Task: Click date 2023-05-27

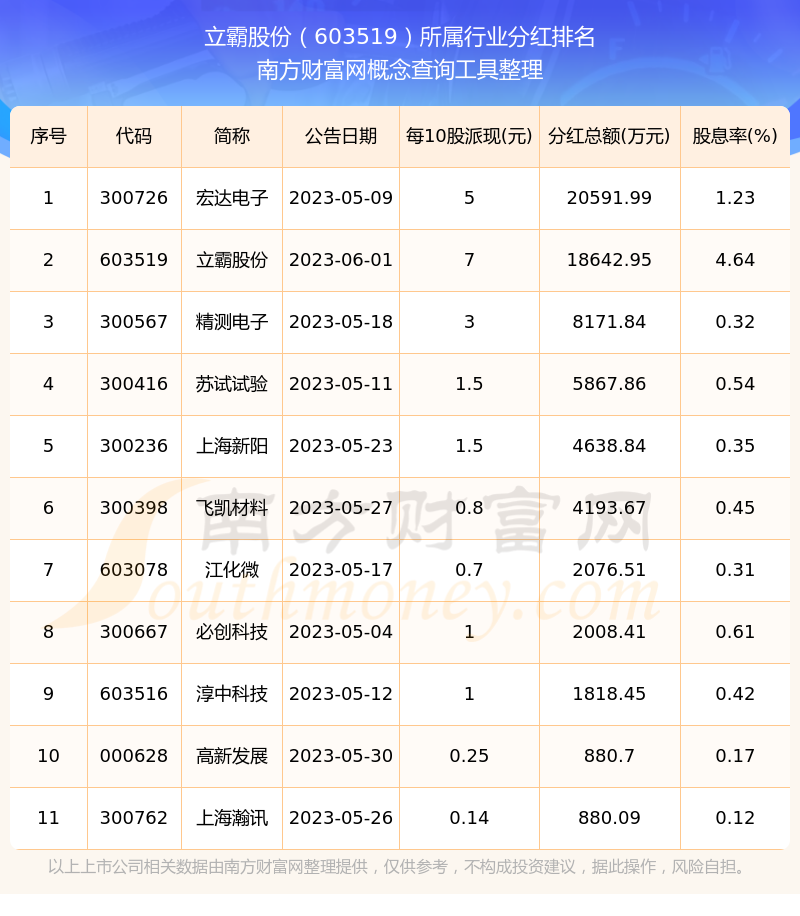Action: pyautogui.click(x=341, y=508)
